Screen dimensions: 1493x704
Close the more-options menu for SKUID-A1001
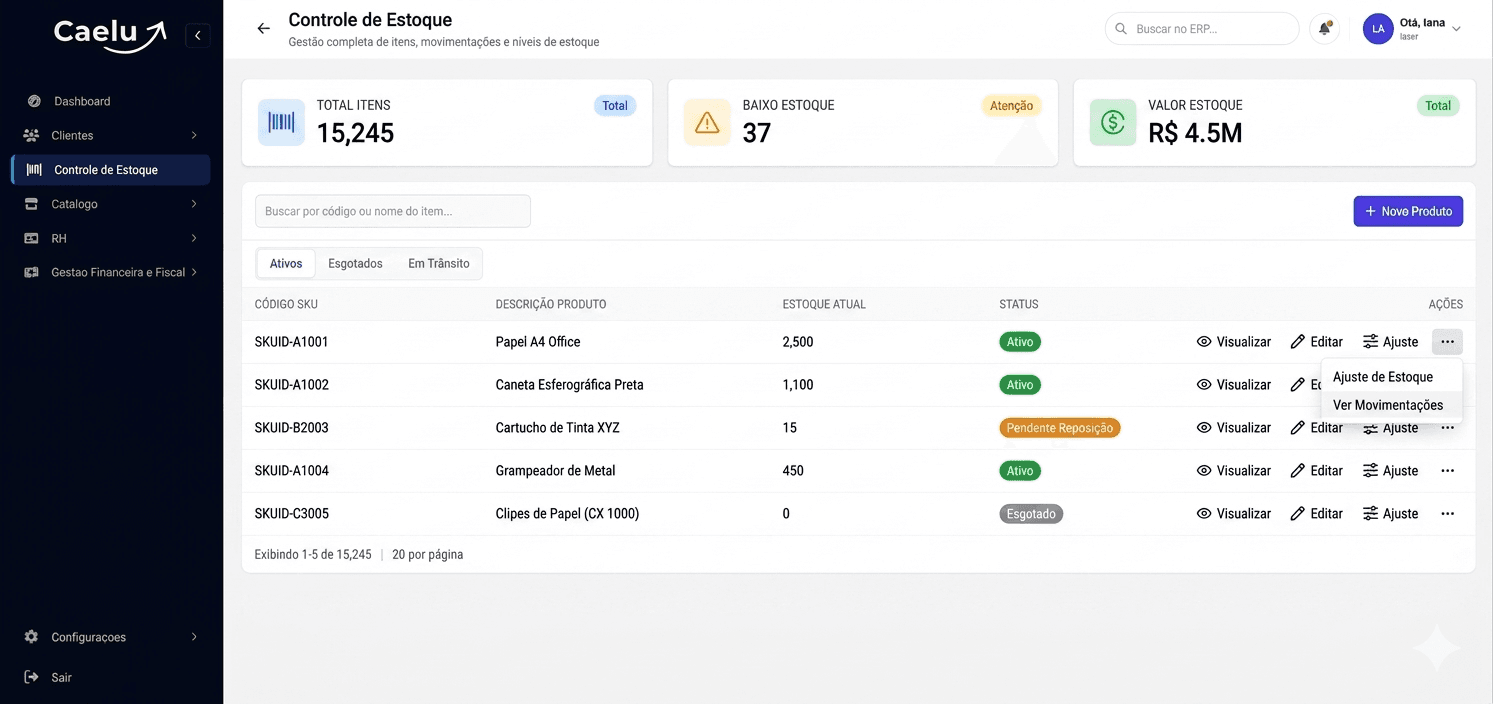coord(1447,342)
